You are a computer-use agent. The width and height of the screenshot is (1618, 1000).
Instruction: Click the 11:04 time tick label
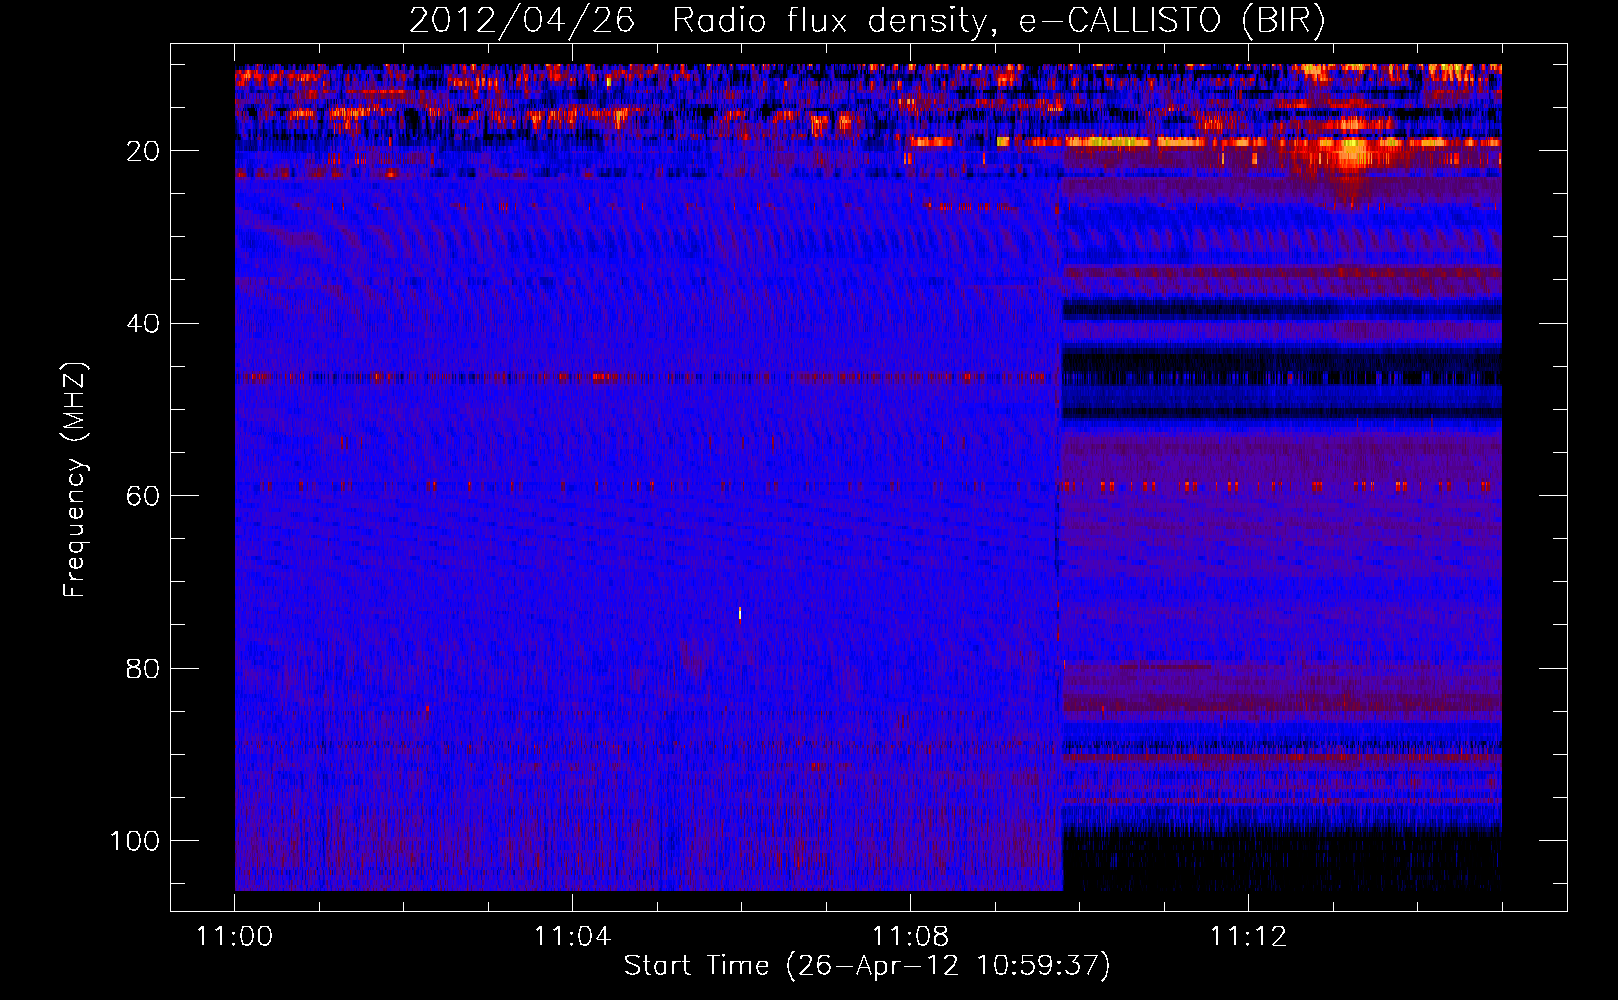(572, 937)
